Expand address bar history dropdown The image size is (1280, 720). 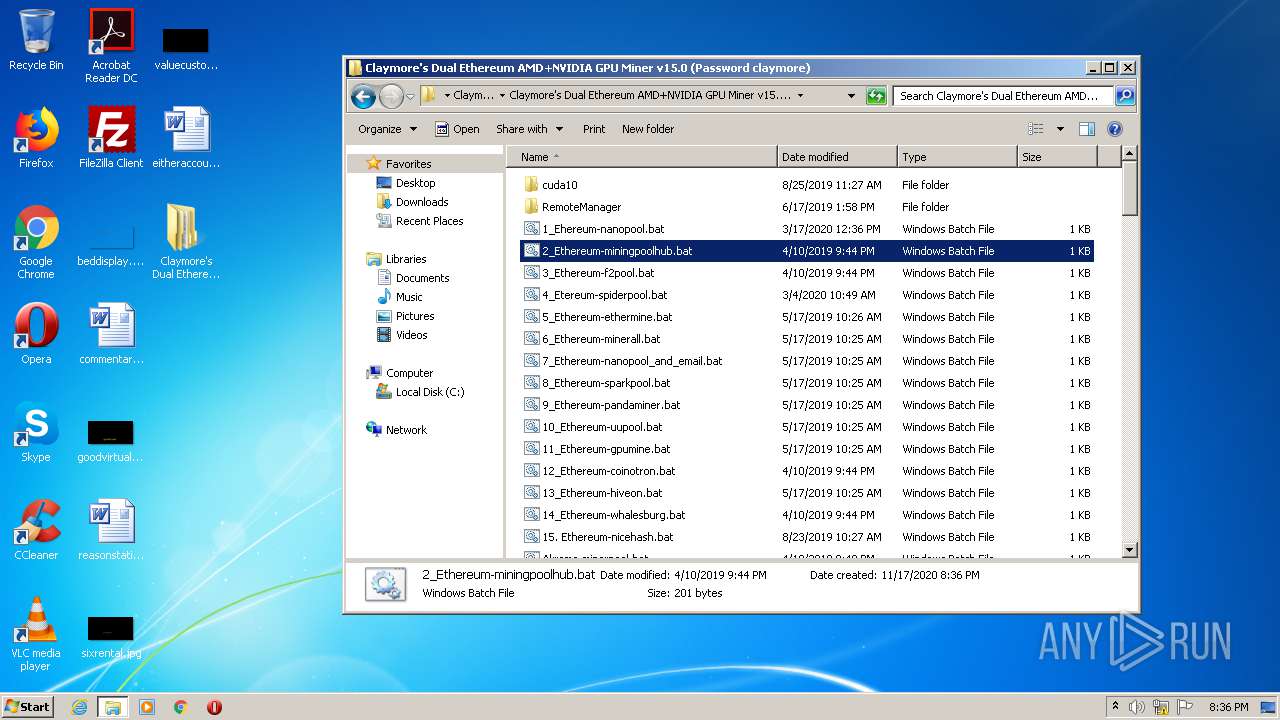[851, 96]
